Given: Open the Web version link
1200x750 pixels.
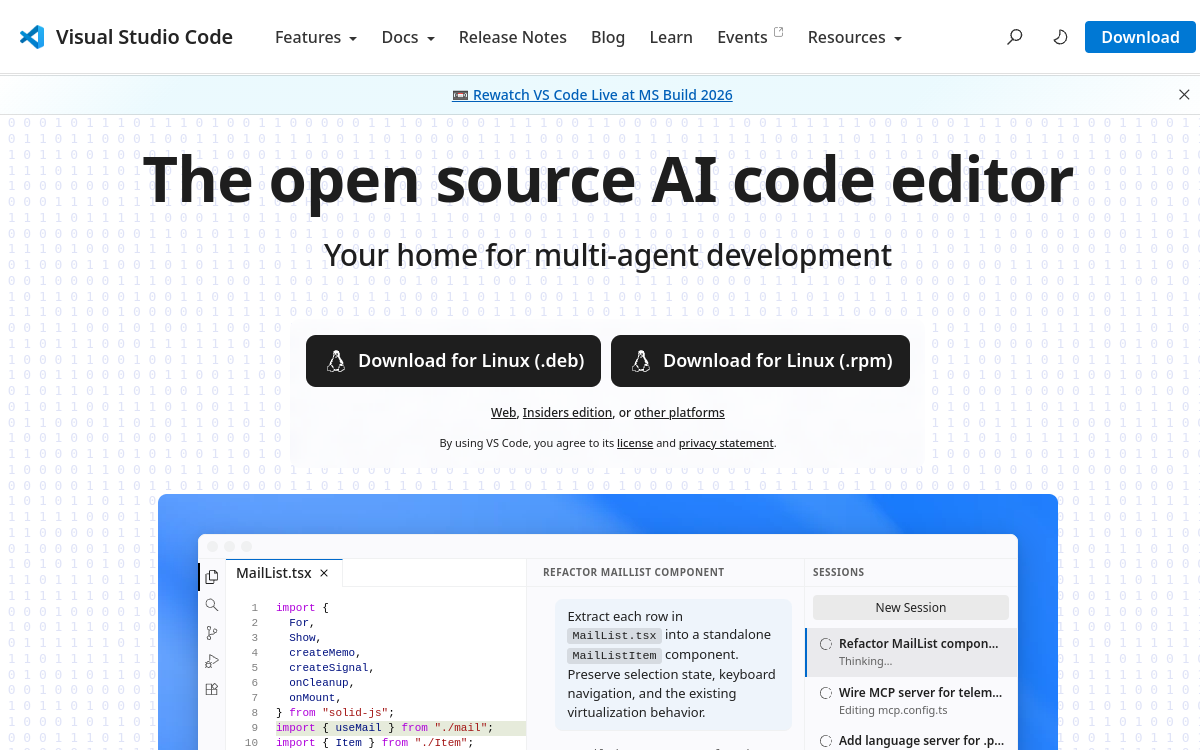Looking at the screenshot, I should click(x=503, y=413).
